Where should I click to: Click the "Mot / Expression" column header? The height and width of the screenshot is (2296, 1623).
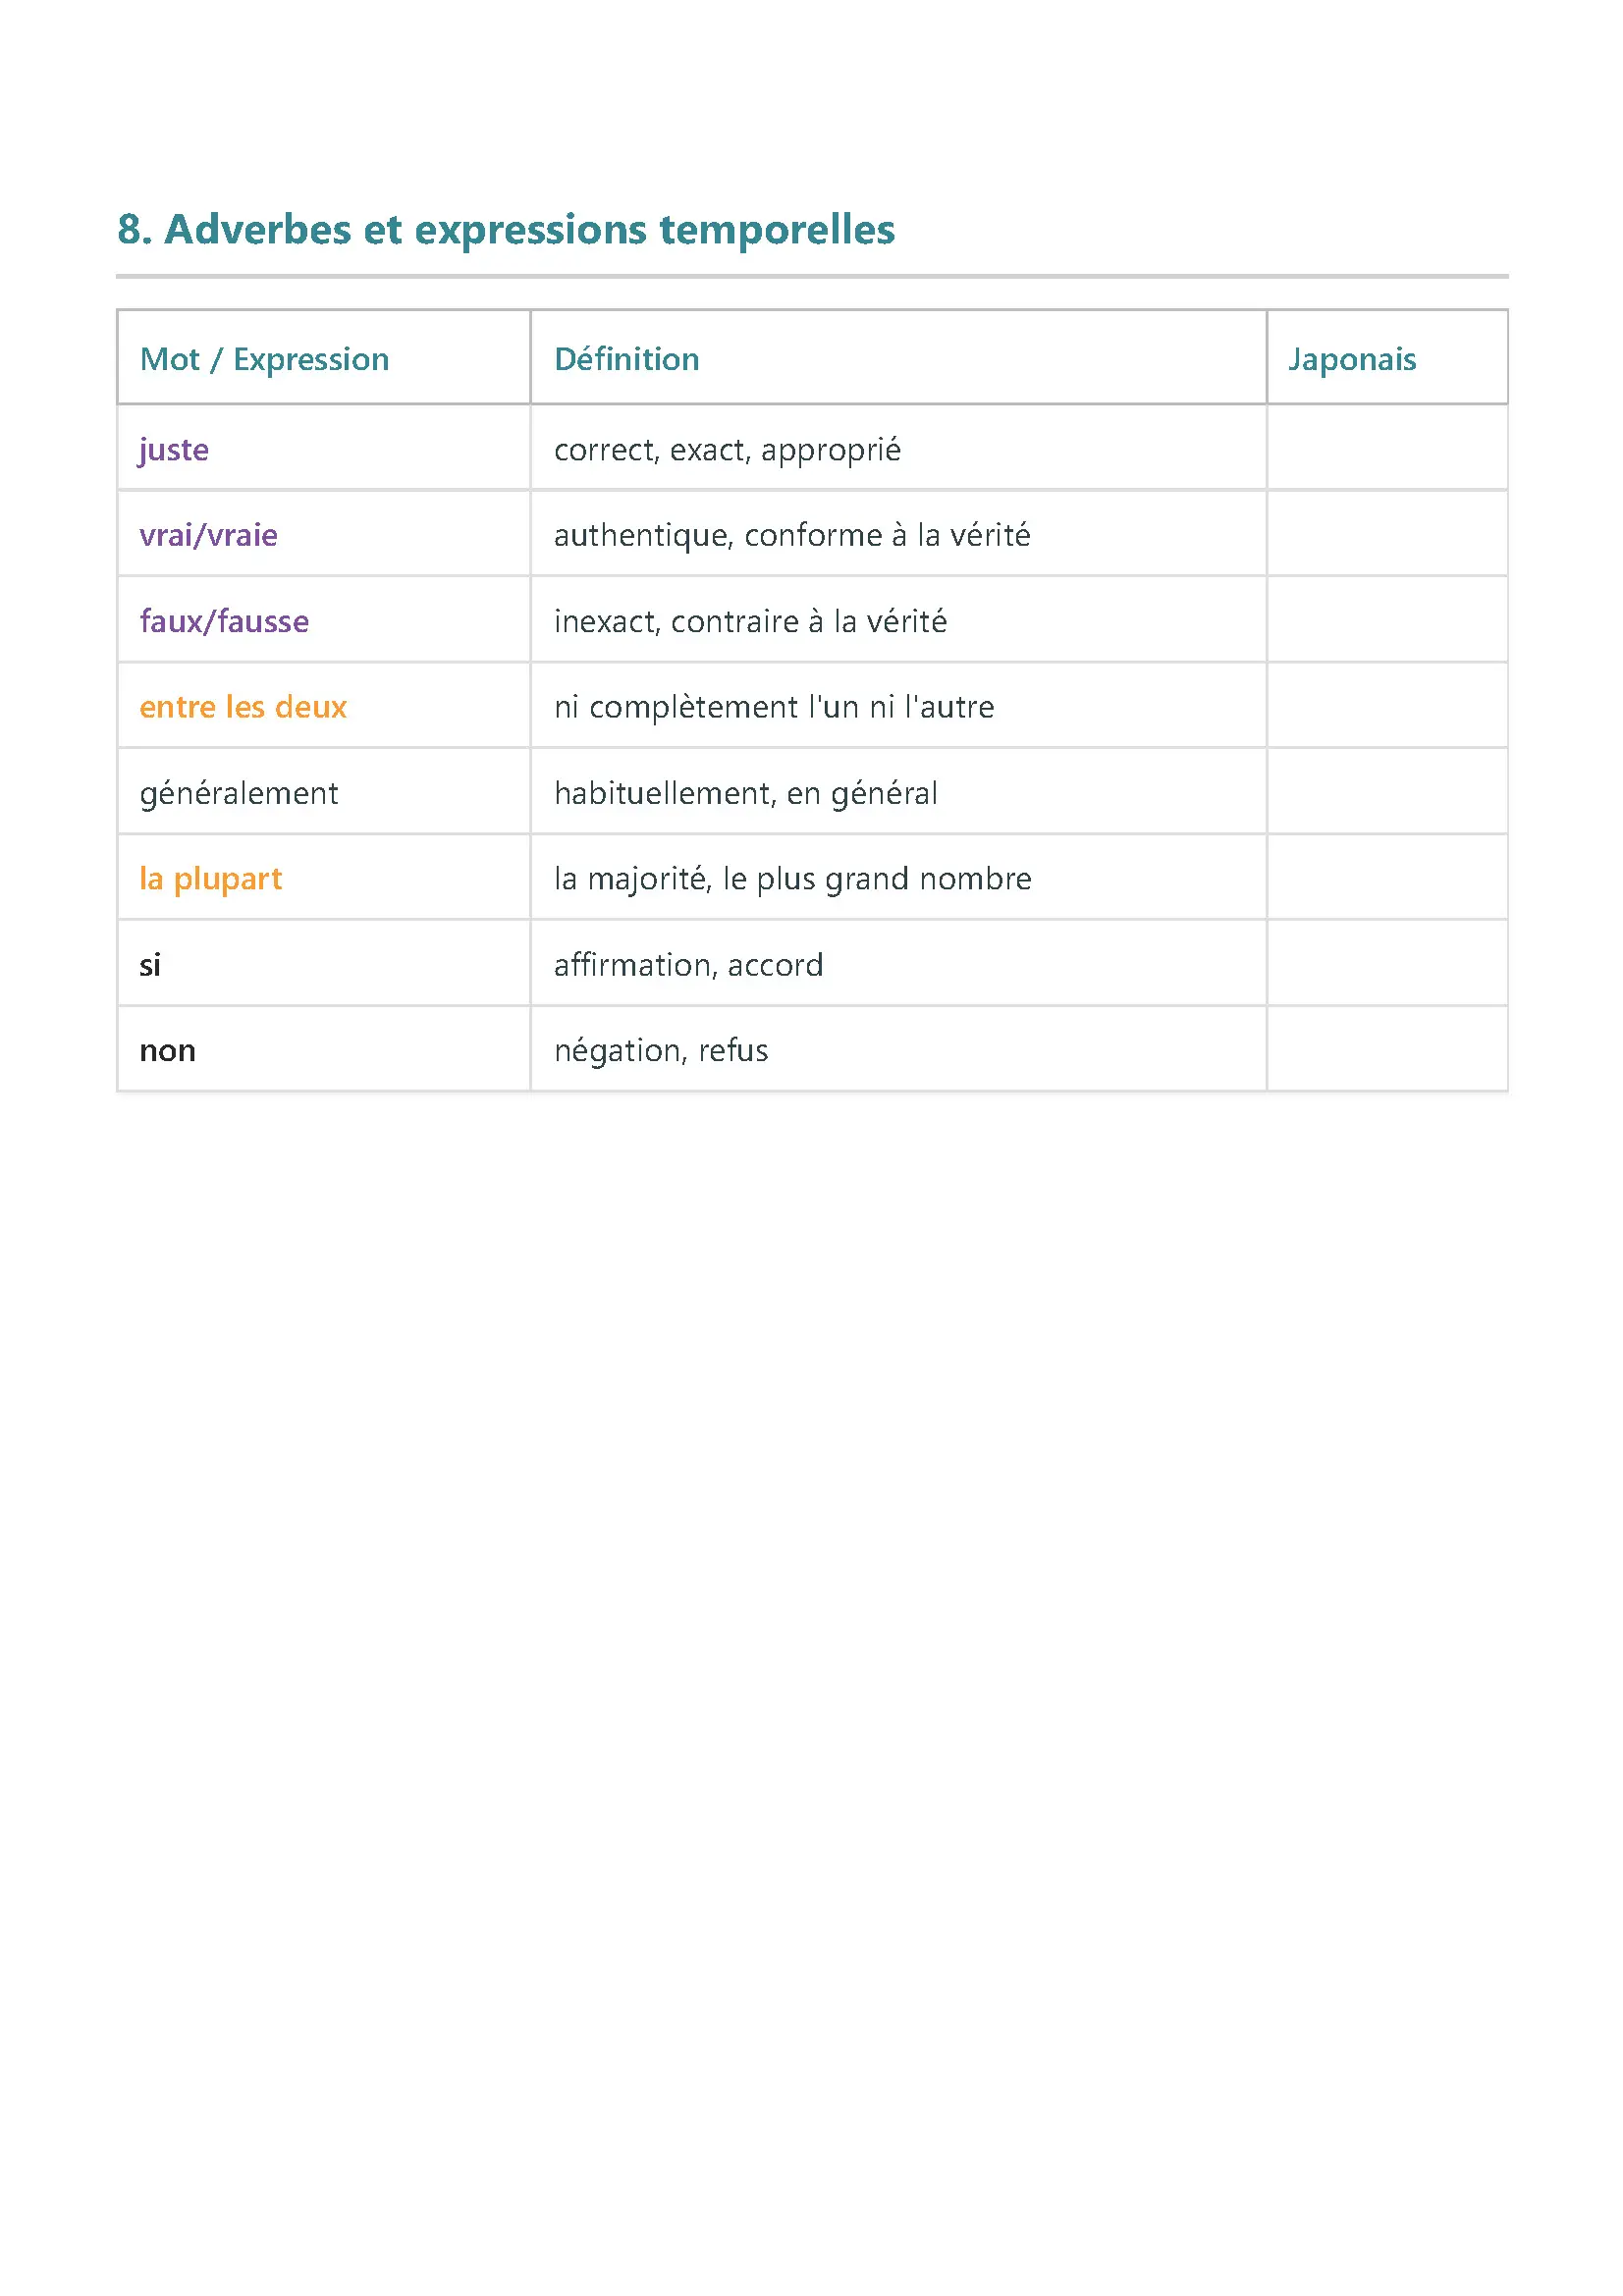coord(264,359)
